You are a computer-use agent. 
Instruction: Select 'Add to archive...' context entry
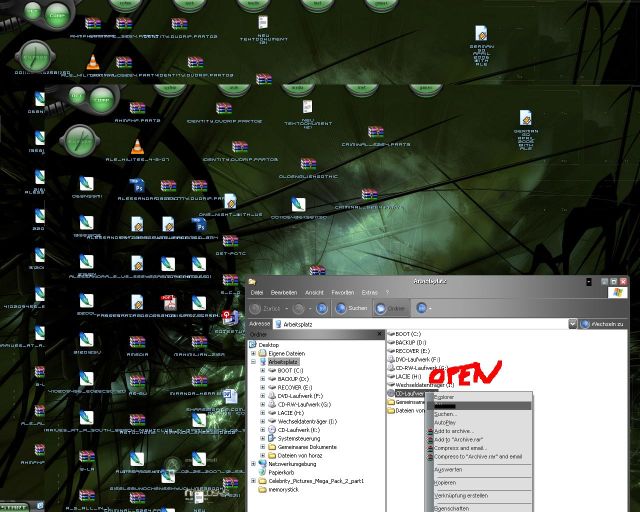tap(455, 431)
